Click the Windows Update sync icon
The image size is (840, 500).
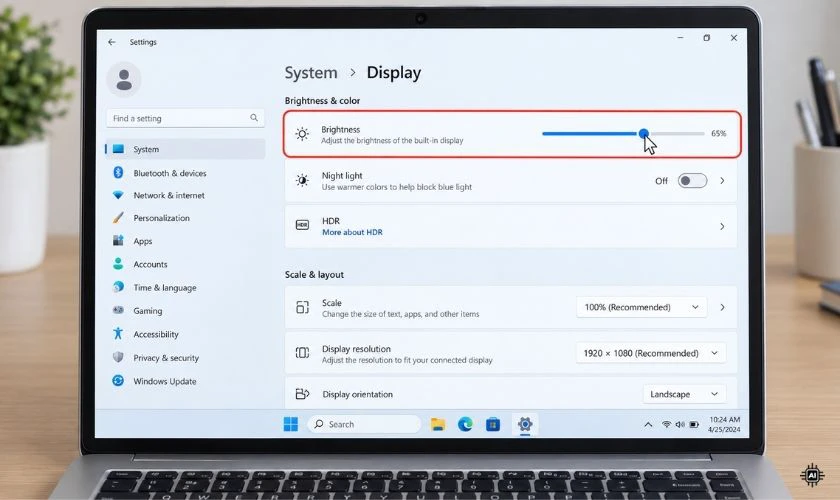point(118,380)
